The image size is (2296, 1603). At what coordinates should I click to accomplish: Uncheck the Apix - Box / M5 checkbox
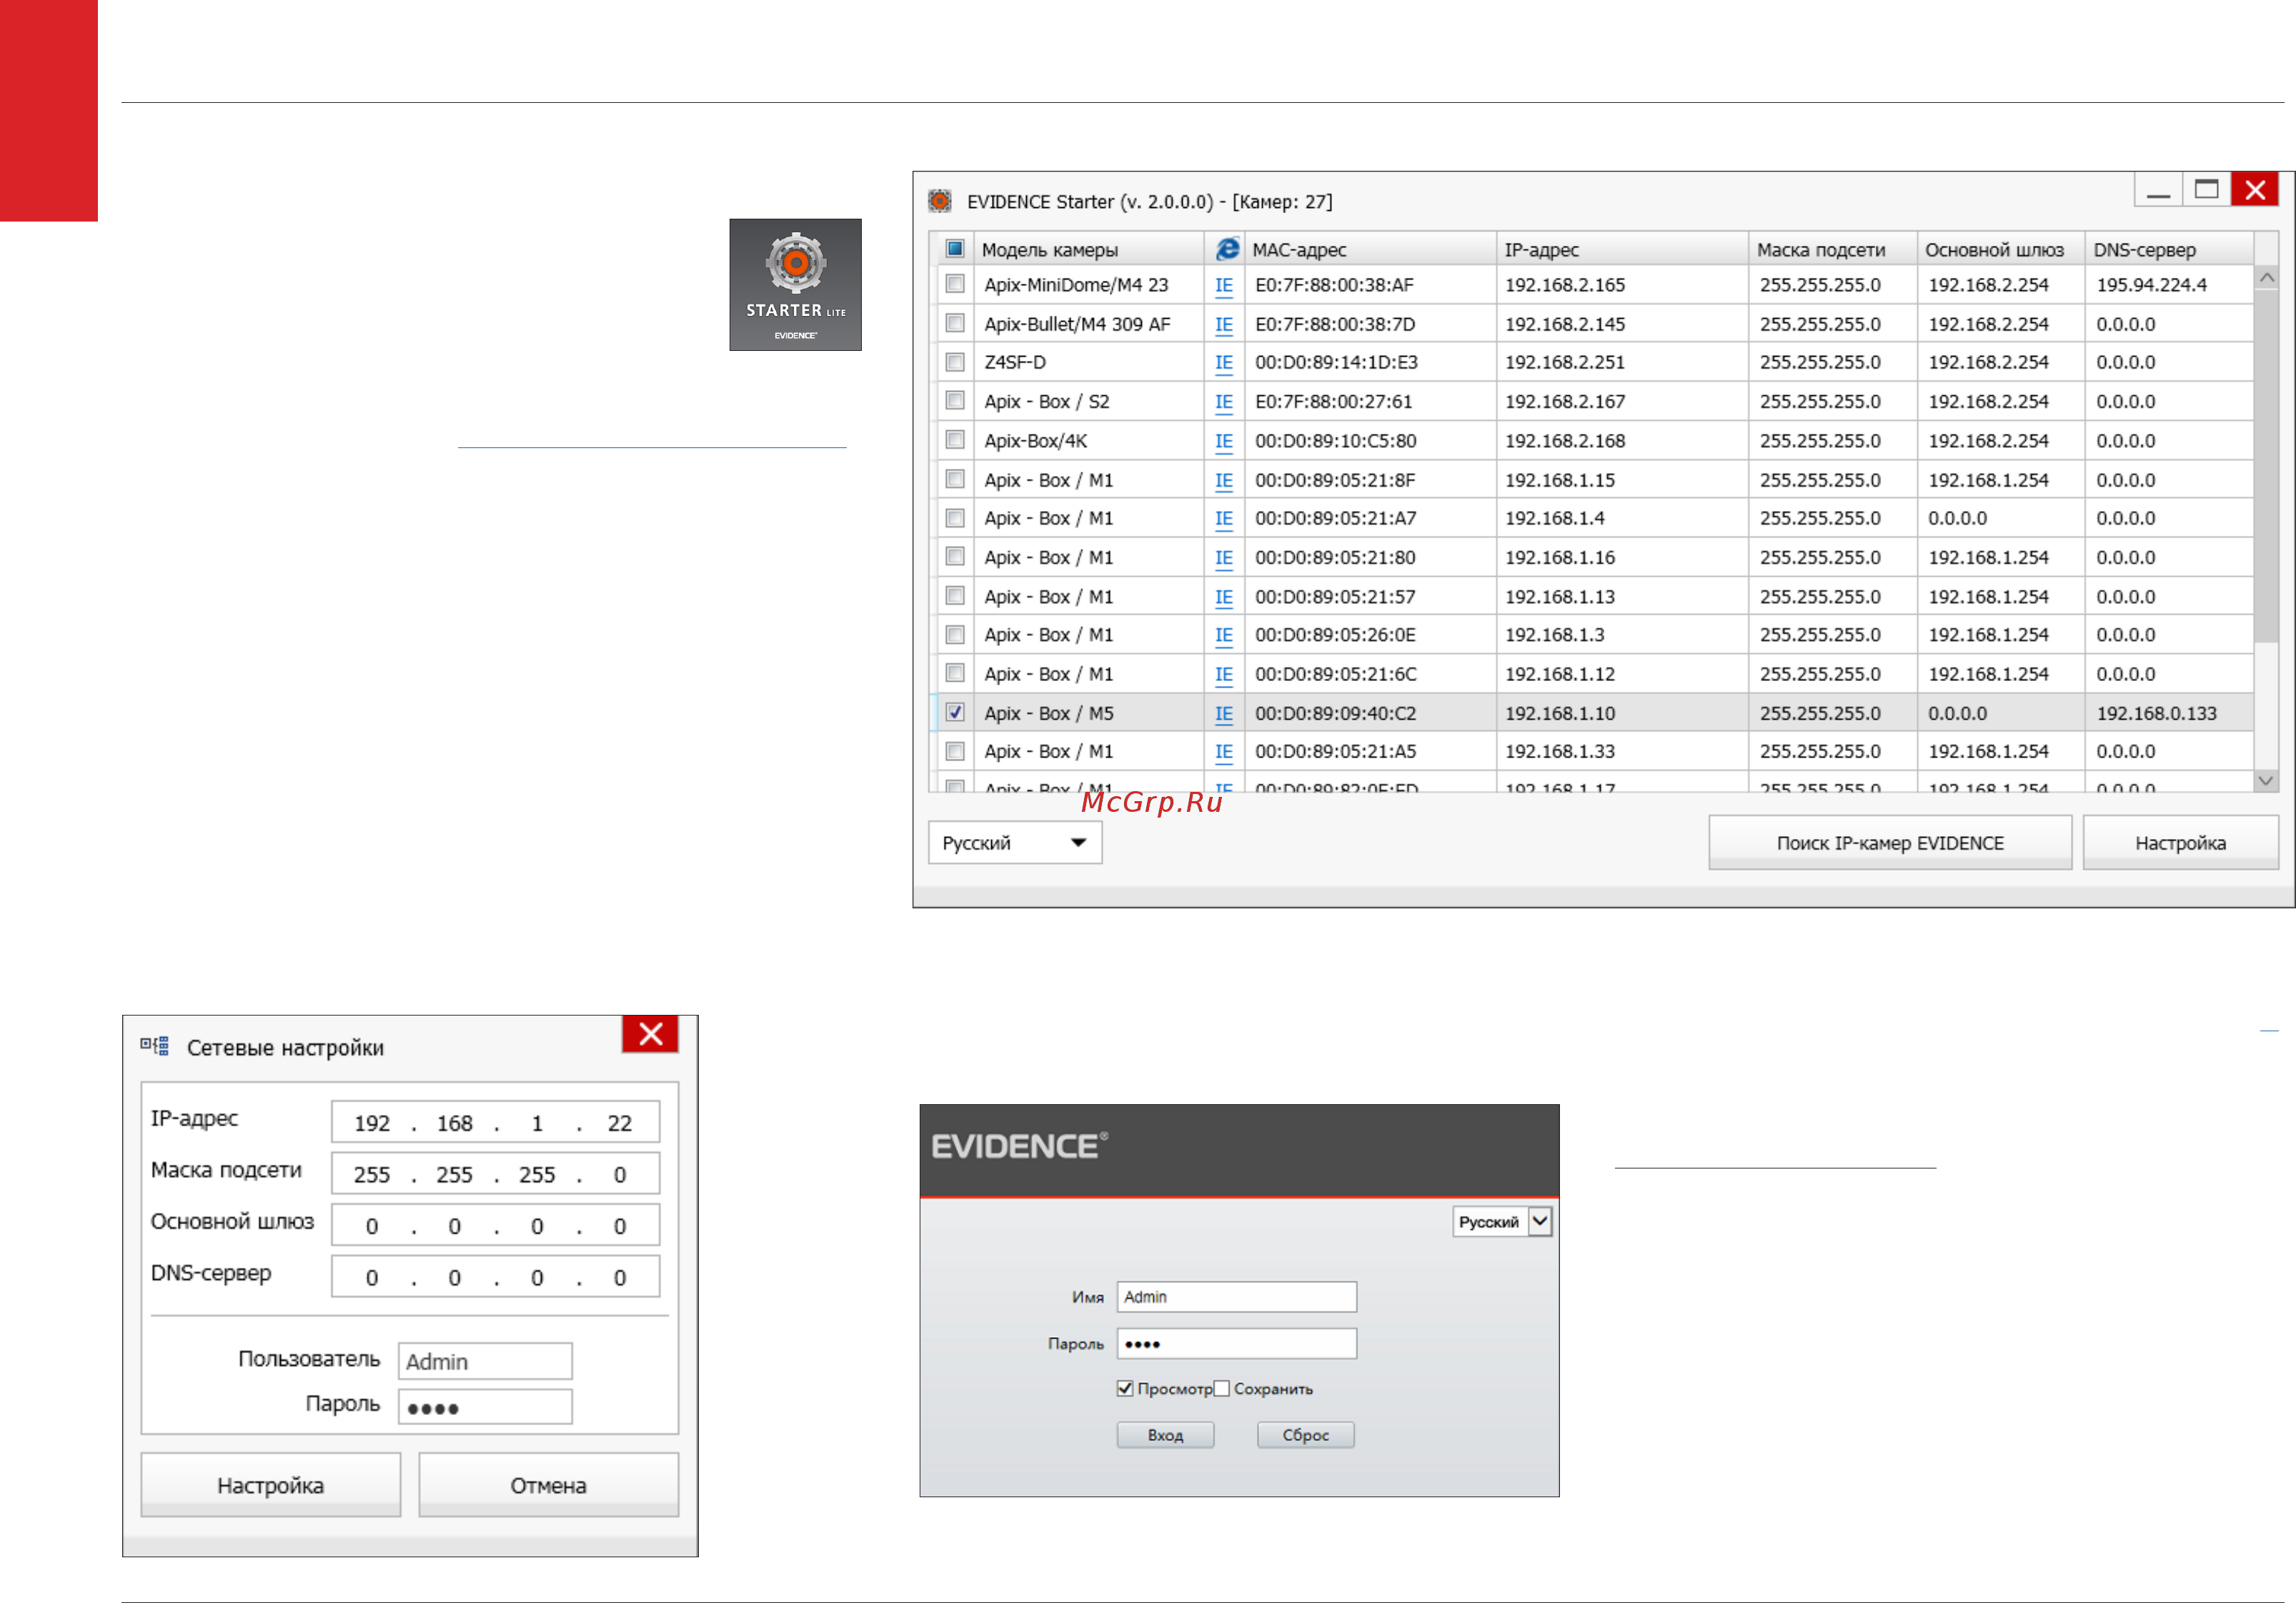tap(955, 713)
